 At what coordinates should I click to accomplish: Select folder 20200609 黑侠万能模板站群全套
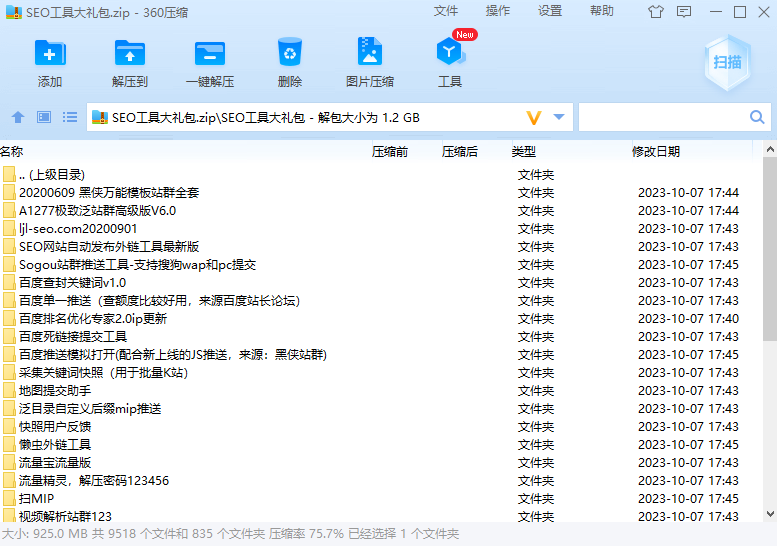[x=381, y=192]
